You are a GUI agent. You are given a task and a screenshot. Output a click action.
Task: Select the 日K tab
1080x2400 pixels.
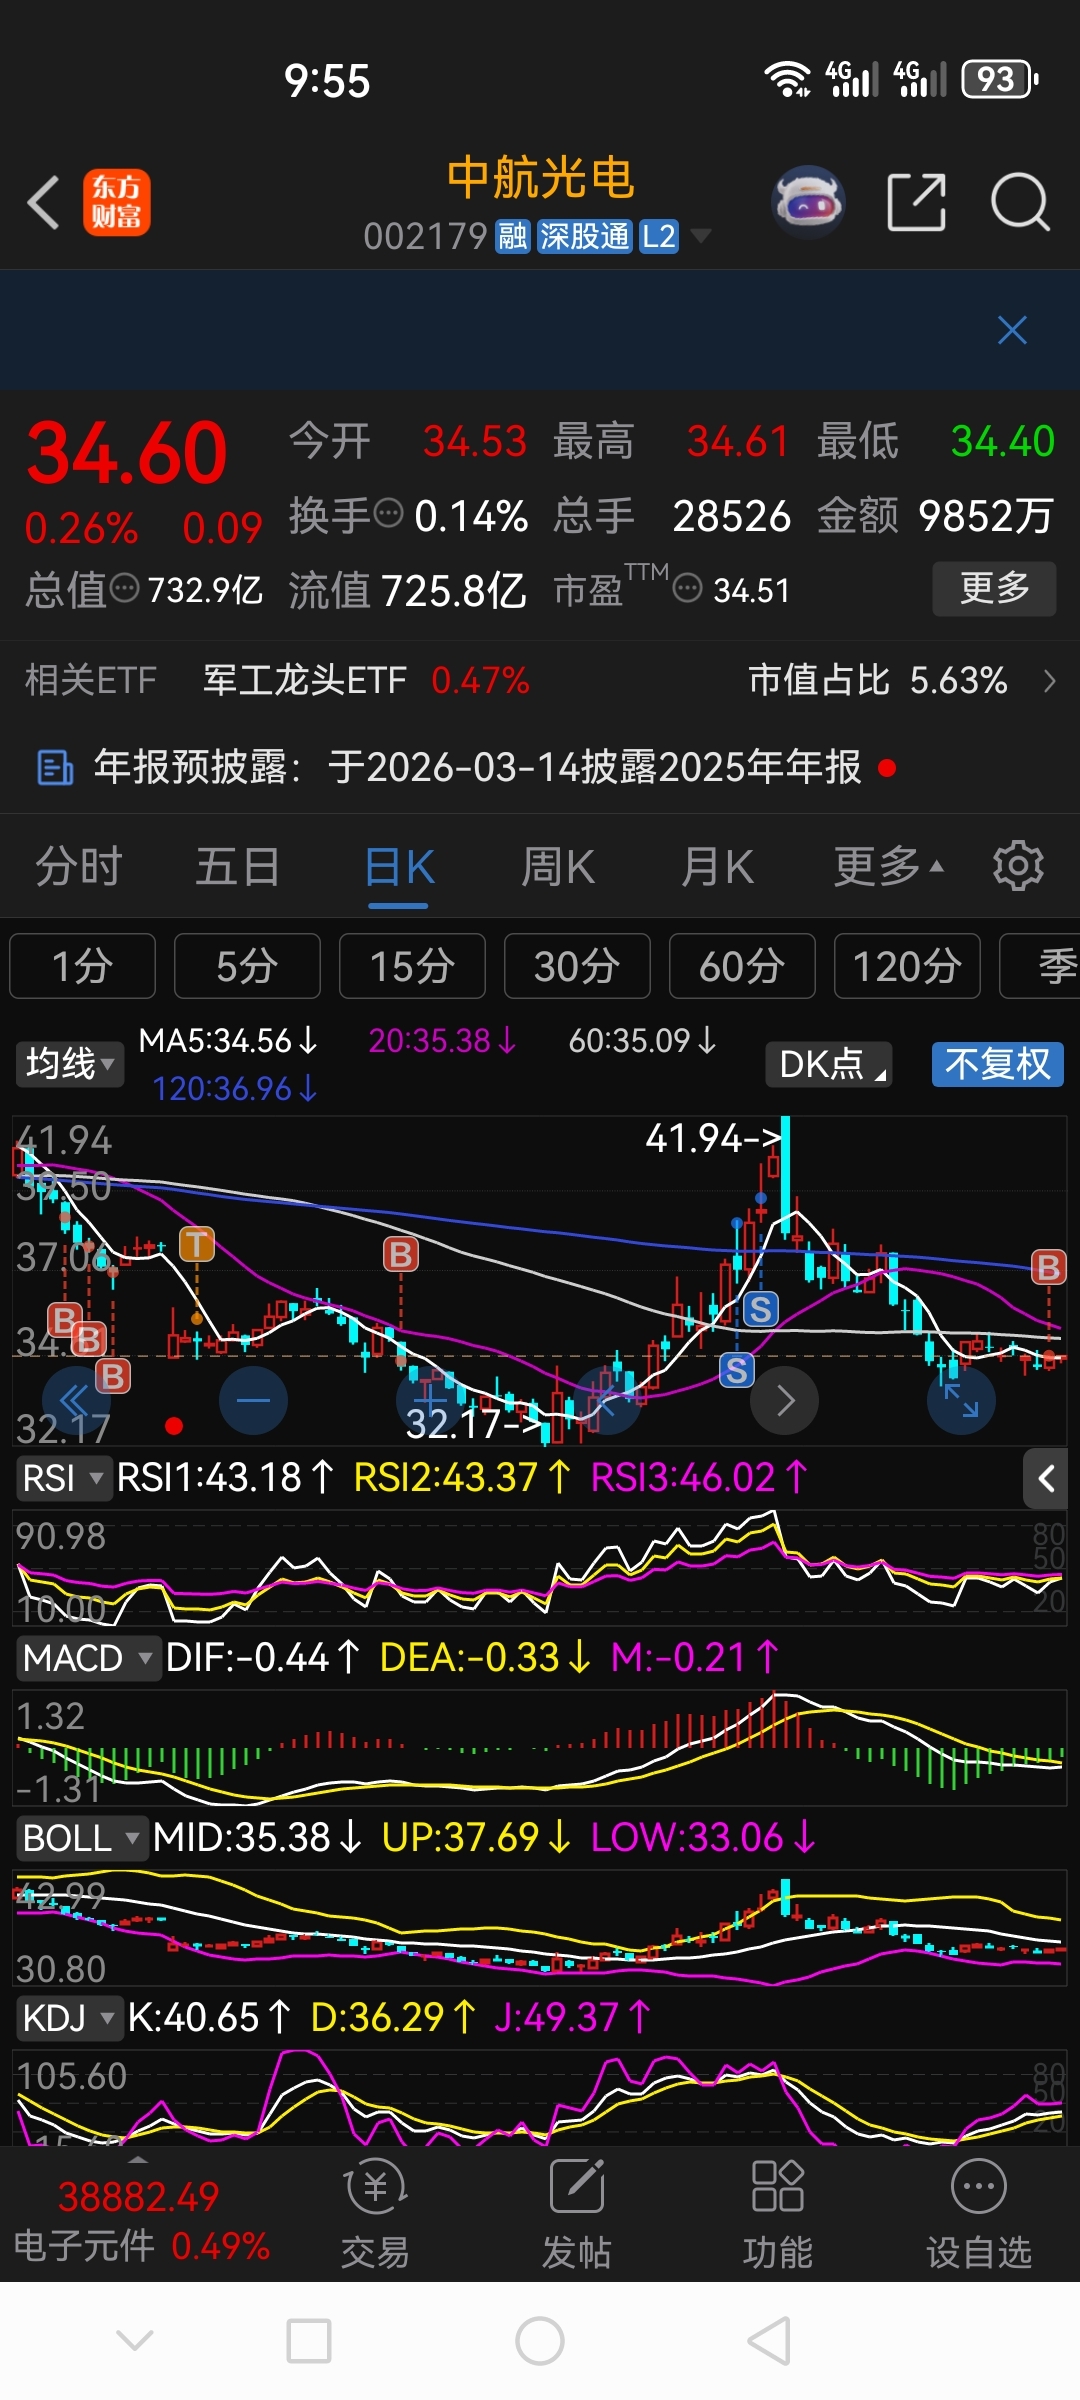(x=399, y=866)
